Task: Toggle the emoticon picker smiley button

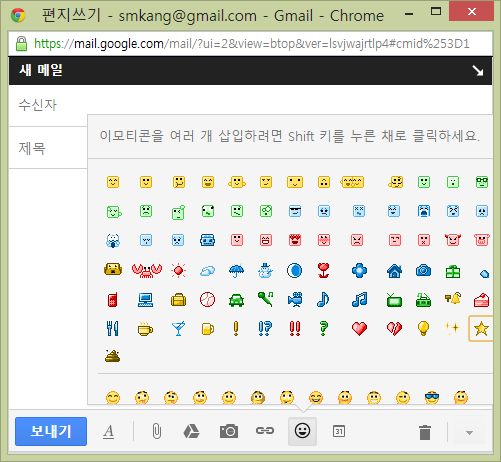Action: pyautogui.click(x=302, y=431)
